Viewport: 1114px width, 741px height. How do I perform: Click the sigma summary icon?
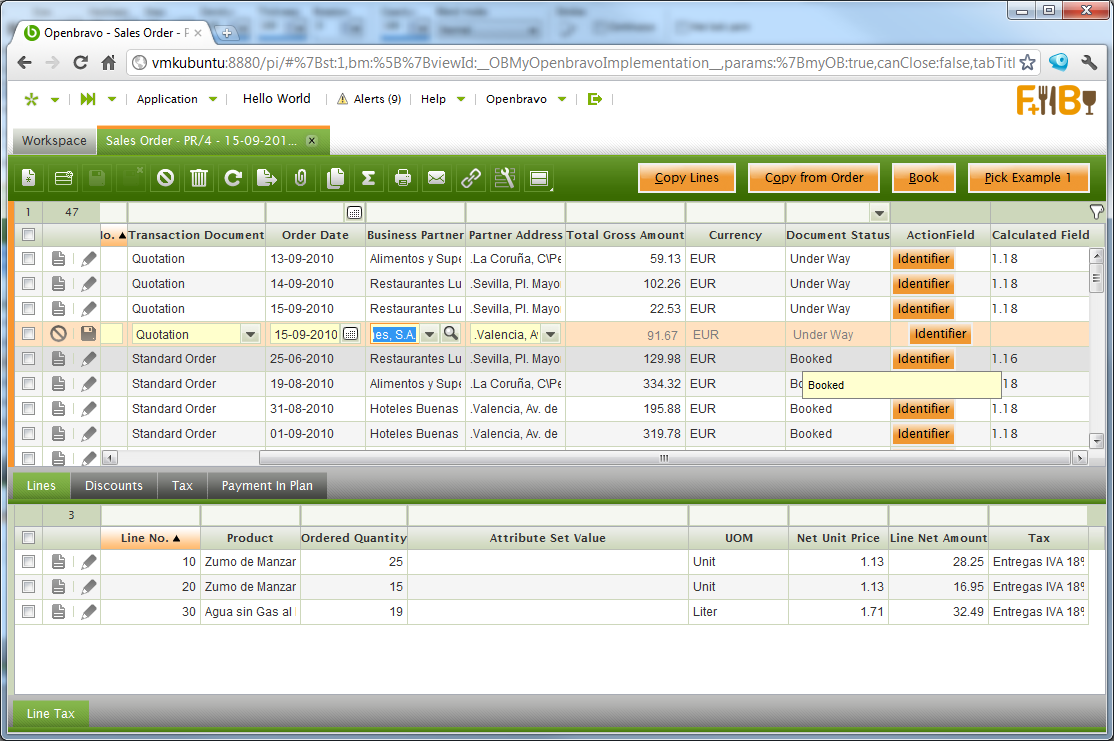tap(368, 178)
